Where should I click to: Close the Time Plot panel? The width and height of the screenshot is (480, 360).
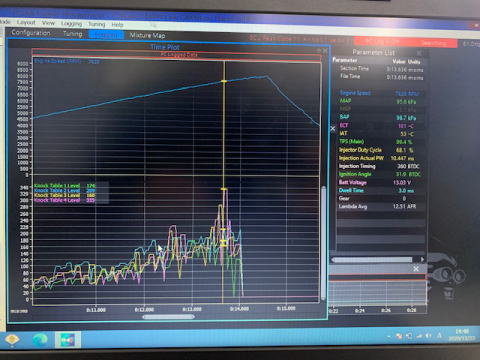point(325,51)
